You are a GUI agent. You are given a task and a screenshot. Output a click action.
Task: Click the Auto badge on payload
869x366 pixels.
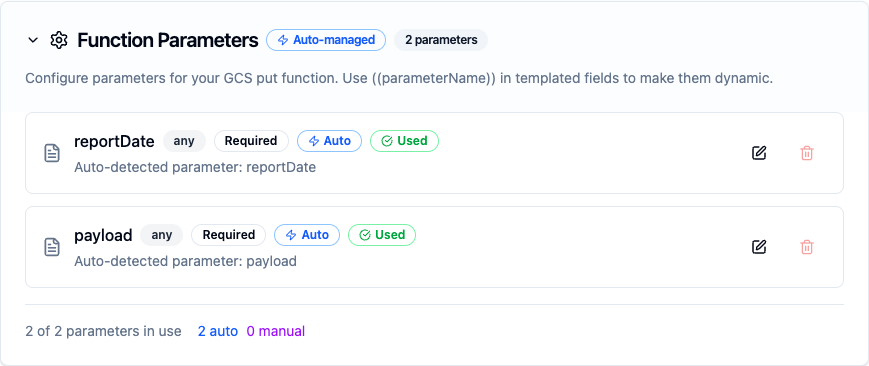click(307, 235)
